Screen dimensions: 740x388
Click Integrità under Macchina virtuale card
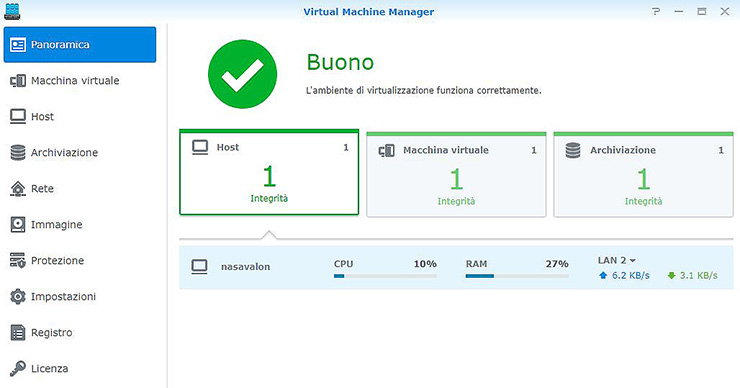point(456,201)
